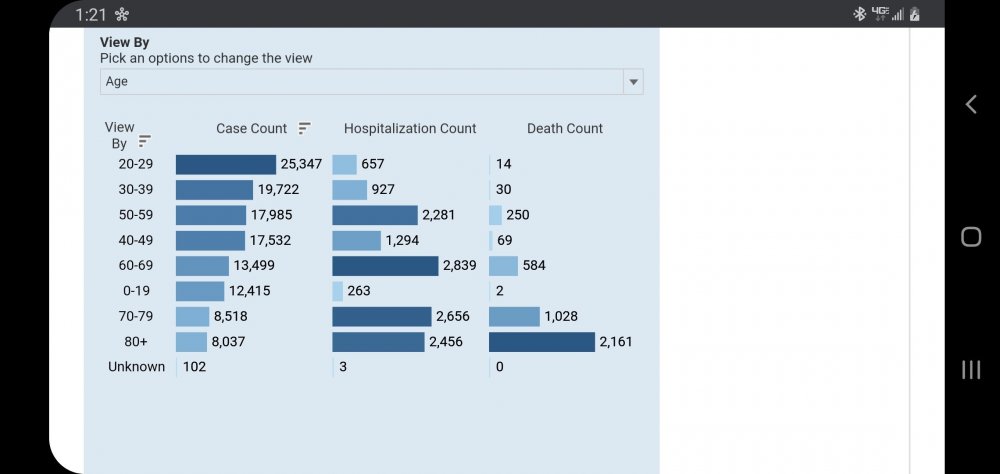This screenshot has height=474, width=1000.
Task: Click the 20-29 age row label
Action: point(136,164)
